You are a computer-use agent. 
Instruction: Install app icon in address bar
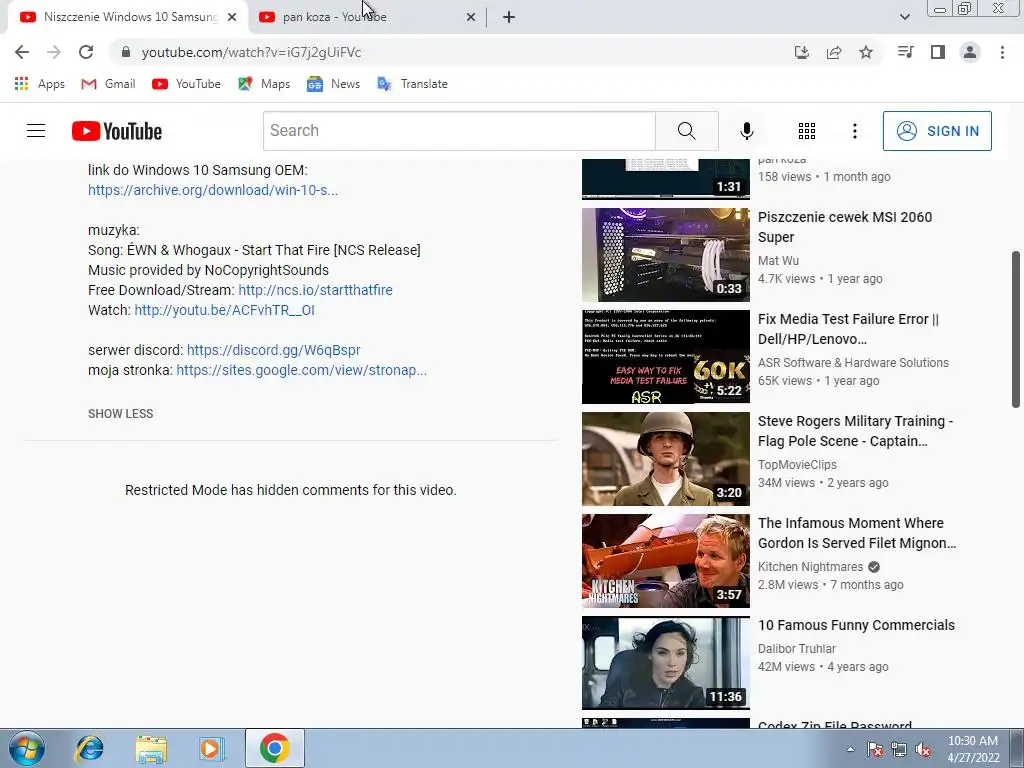(x=801, y=52)
